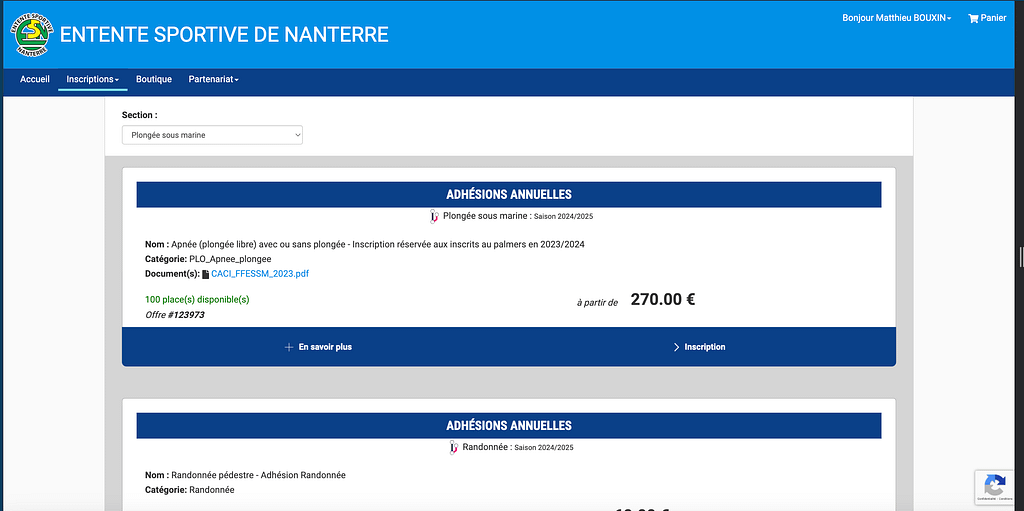Click the reCAPTCHA badge icon
The image size is (1024, 511).
tap(994, 485)
